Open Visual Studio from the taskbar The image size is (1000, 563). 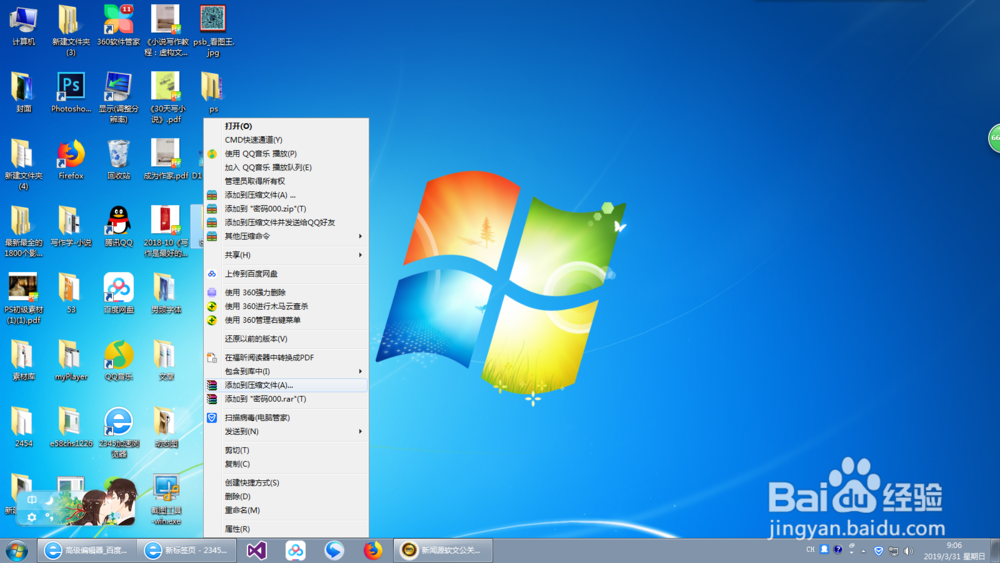pyautogui.click(x=256, y=550)
